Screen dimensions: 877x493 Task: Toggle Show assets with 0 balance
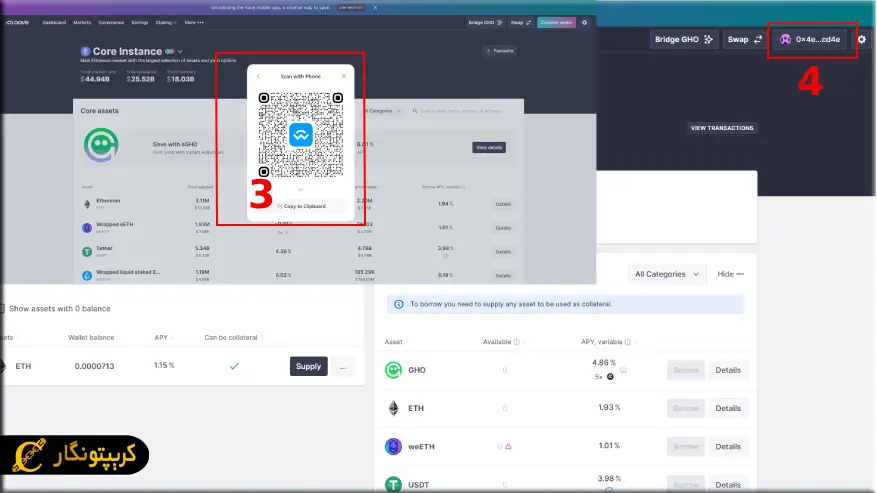click(2, 308)
